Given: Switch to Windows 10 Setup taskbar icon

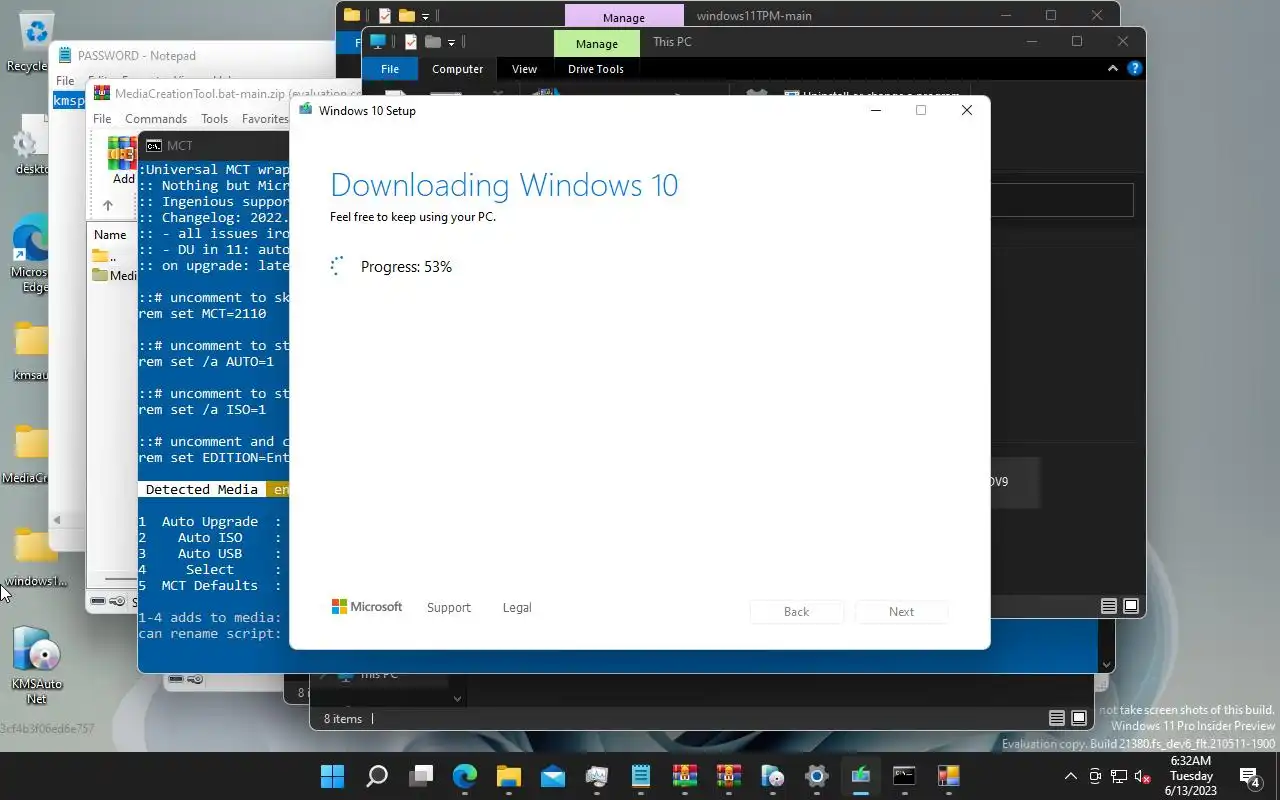Looking at the screenshot, I should point(861,776).
